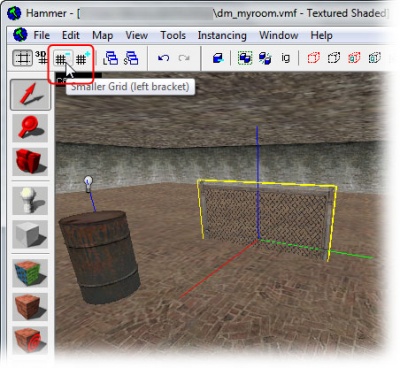Click the Hide selected objects red cube icon
The height and width of the screenshot is (368, 400).
[313, 58]
